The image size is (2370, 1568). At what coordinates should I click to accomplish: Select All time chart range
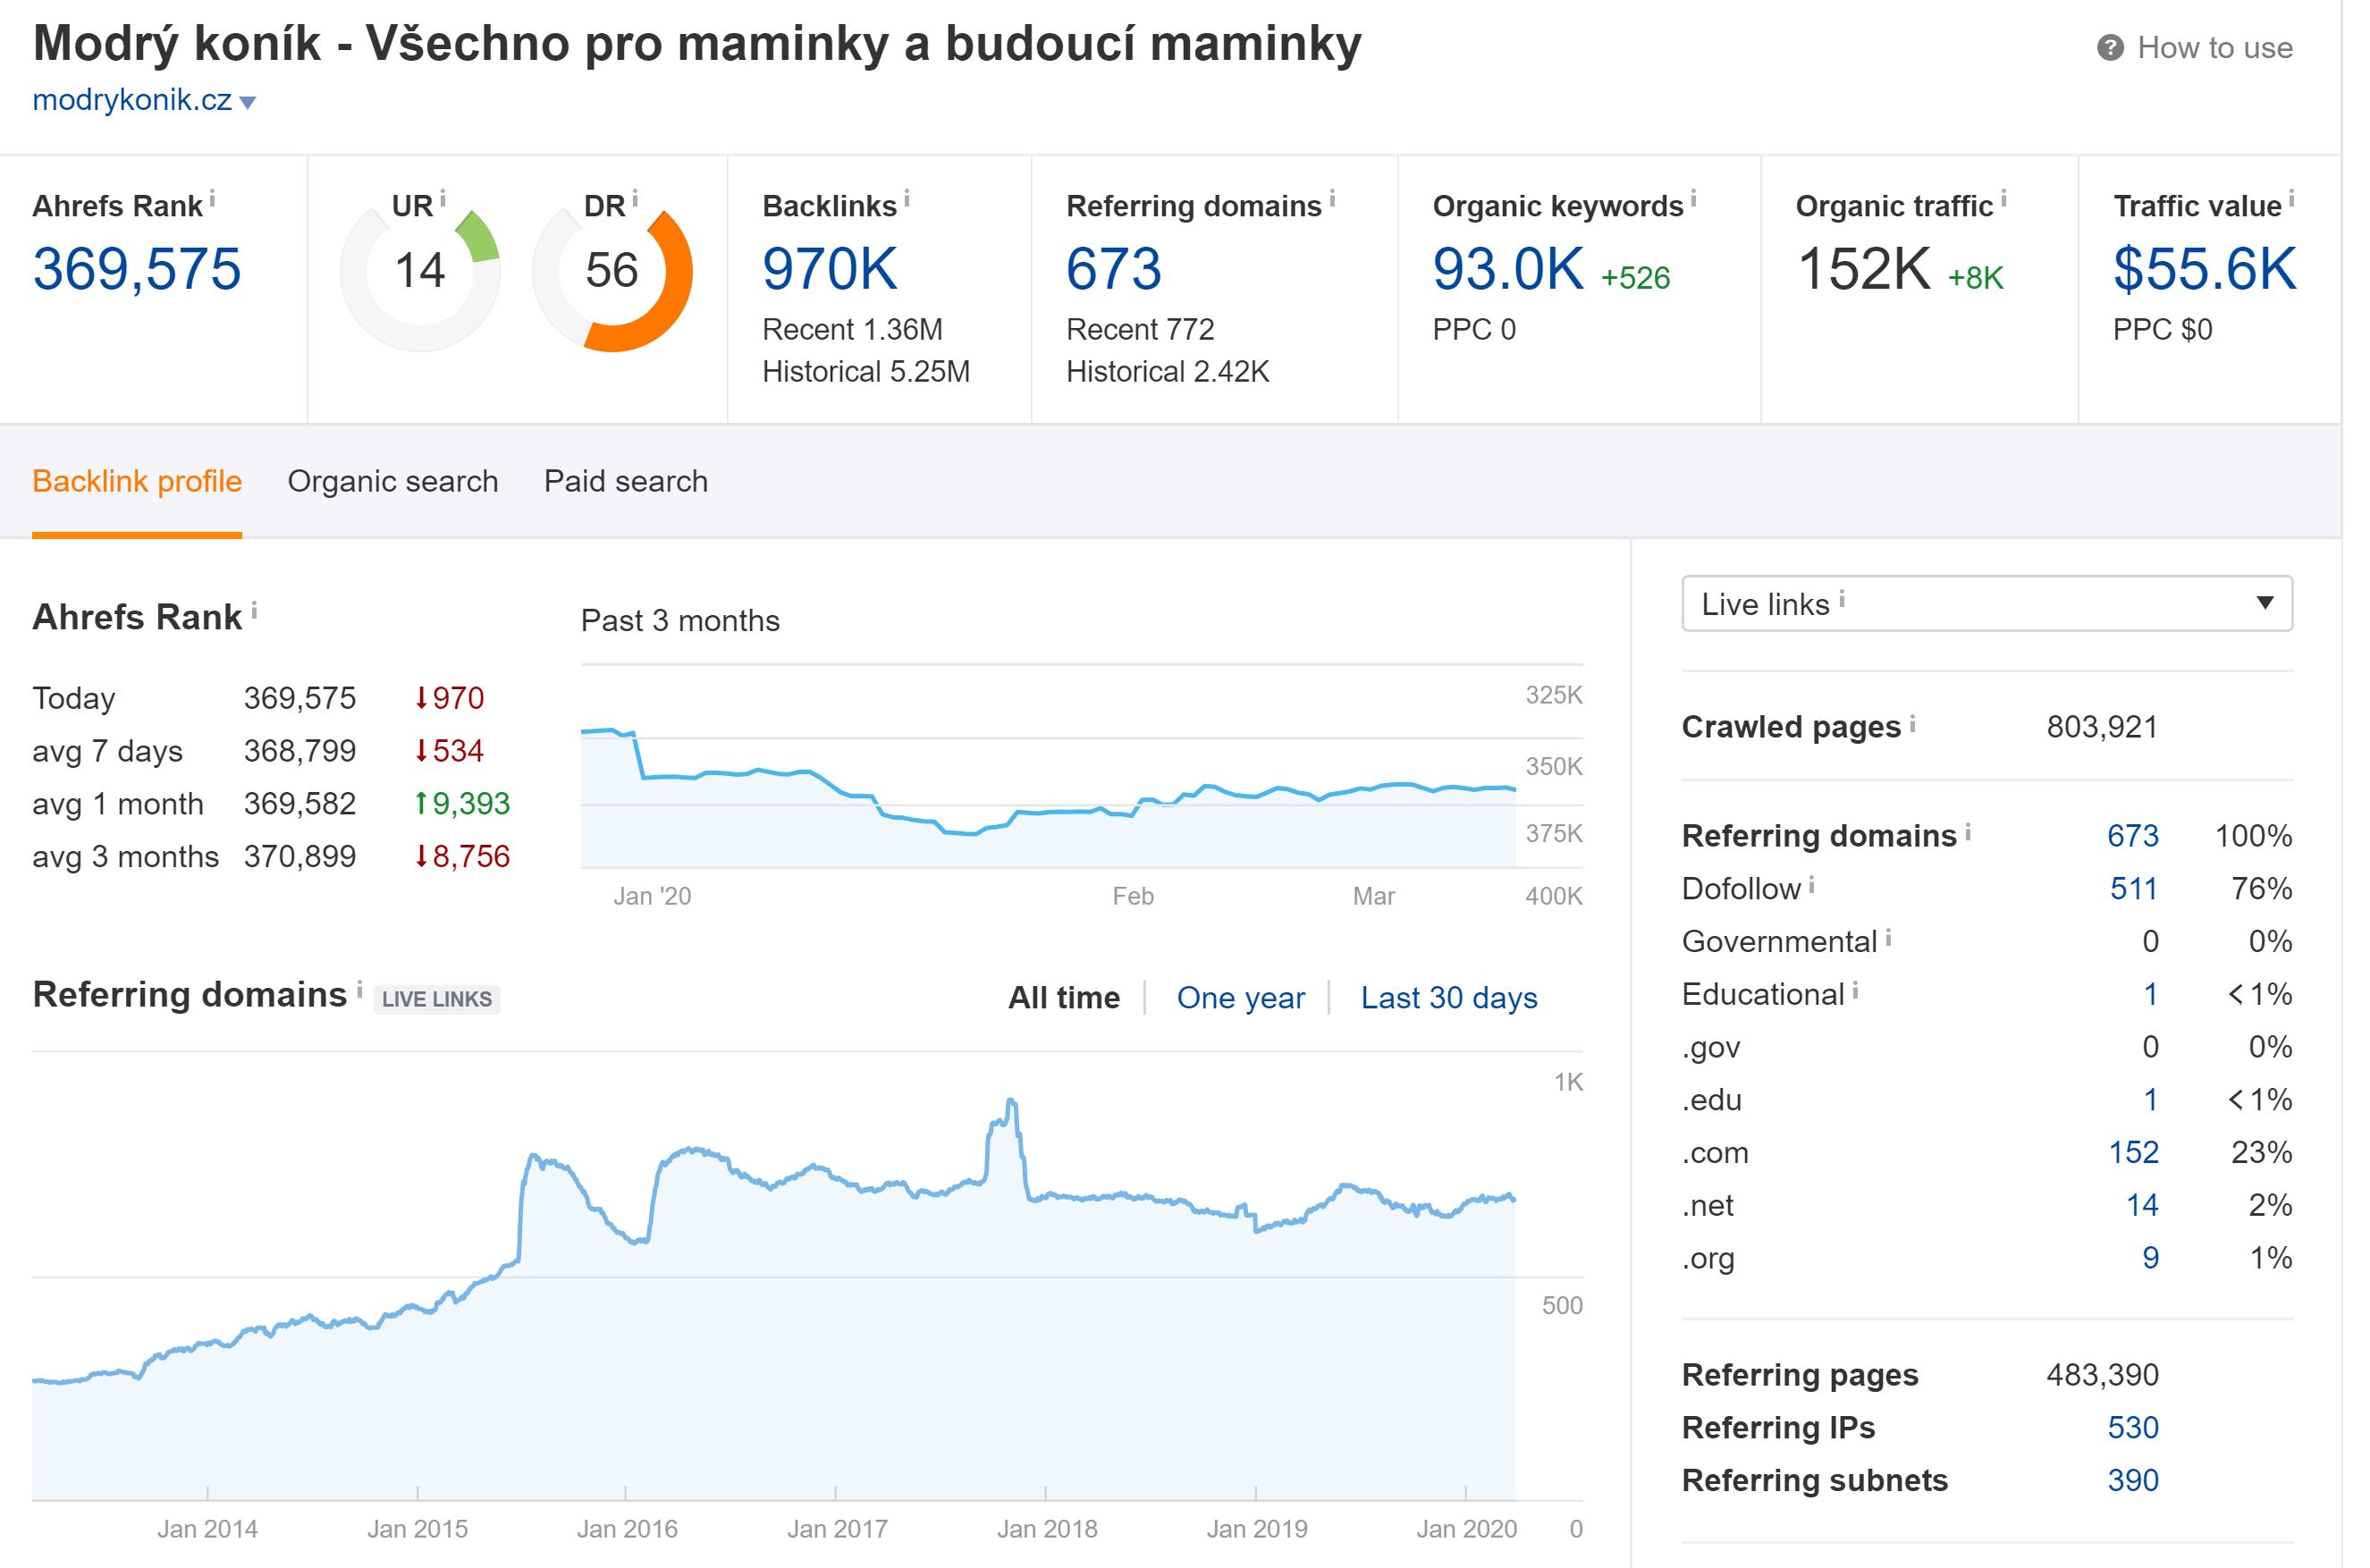(1064, 997)
